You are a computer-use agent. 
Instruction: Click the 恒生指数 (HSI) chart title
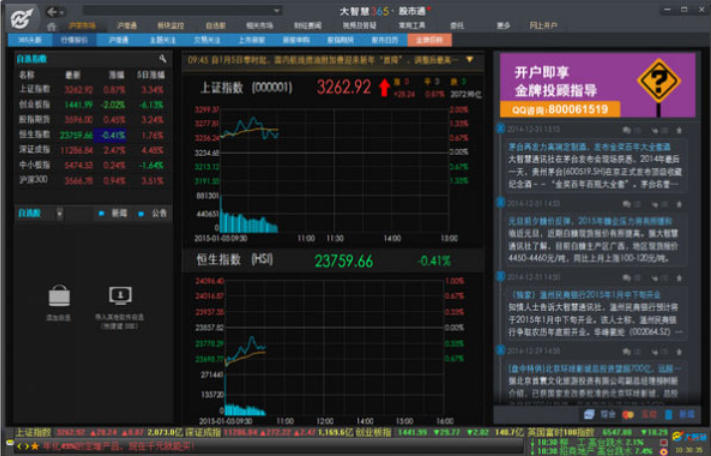coord(234,260)
